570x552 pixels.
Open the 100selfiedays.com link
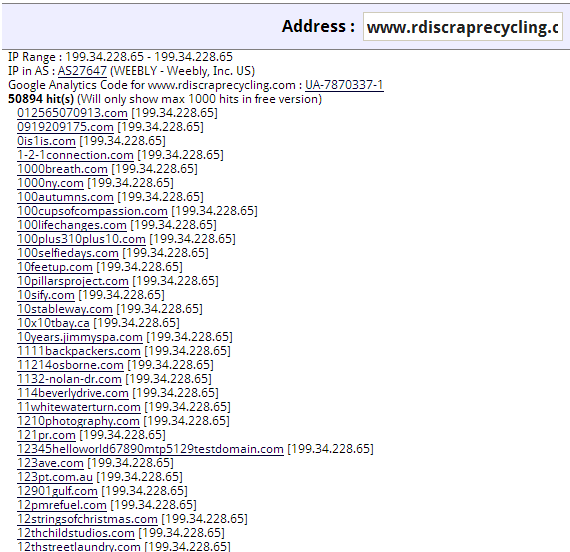click(68, 253)
